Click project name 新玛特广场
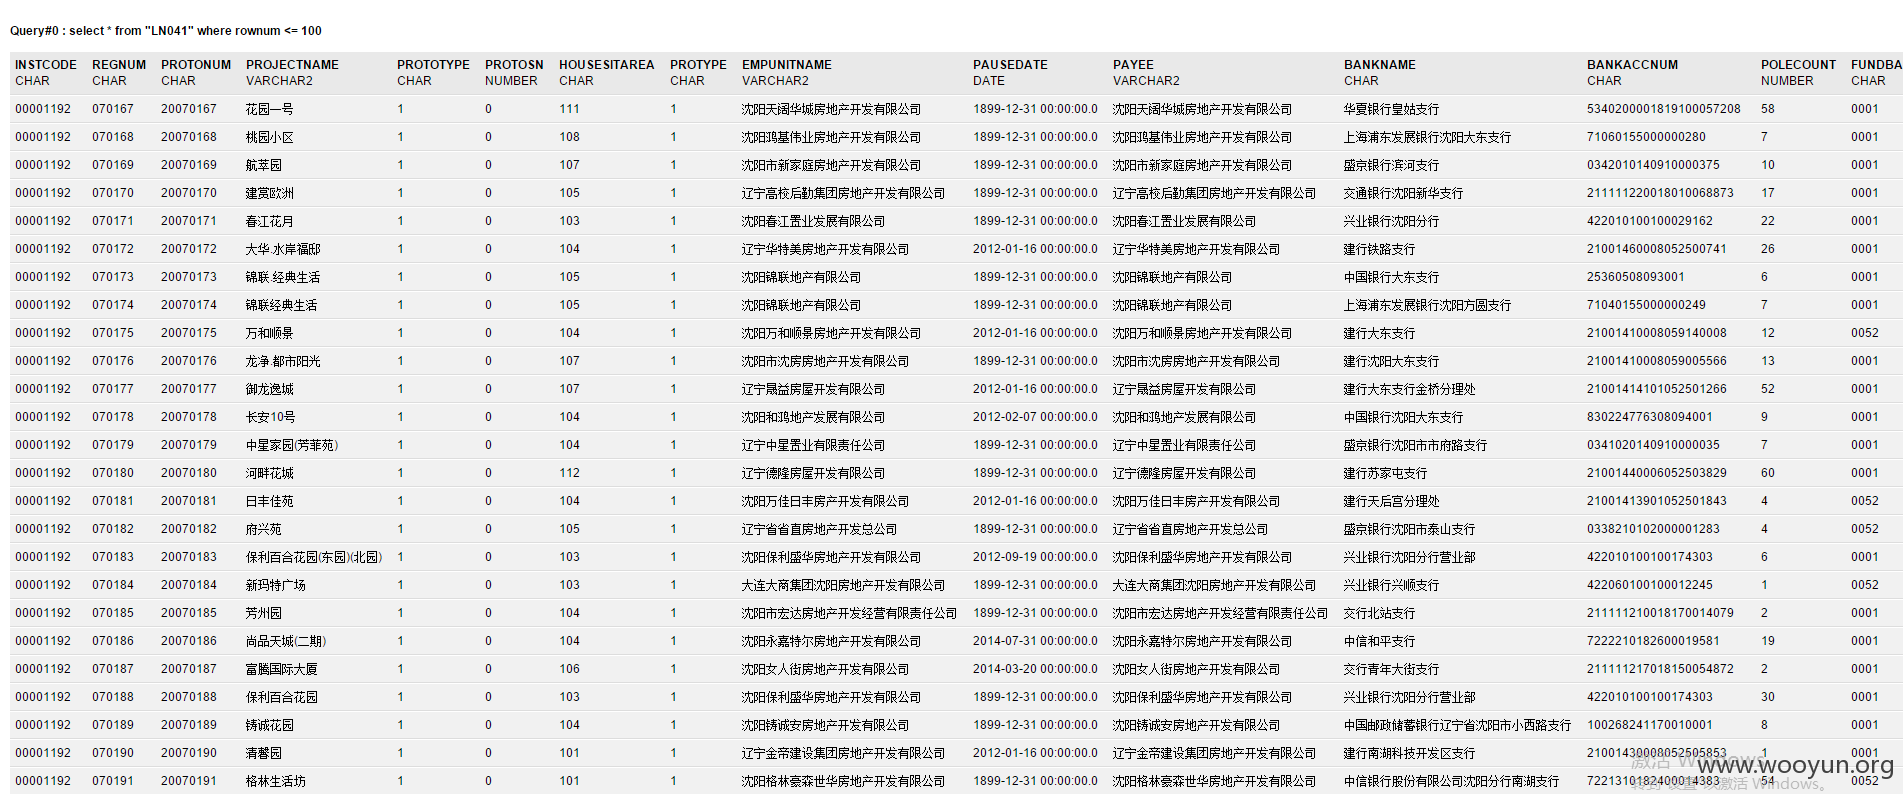Viewport: 1903px width, 794px height. tap(276, 585)
